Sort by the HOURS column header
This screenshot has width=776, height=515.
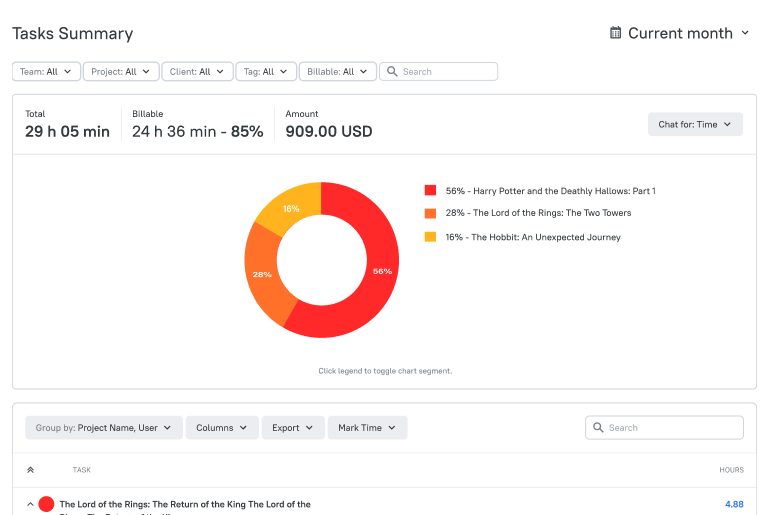731,470
